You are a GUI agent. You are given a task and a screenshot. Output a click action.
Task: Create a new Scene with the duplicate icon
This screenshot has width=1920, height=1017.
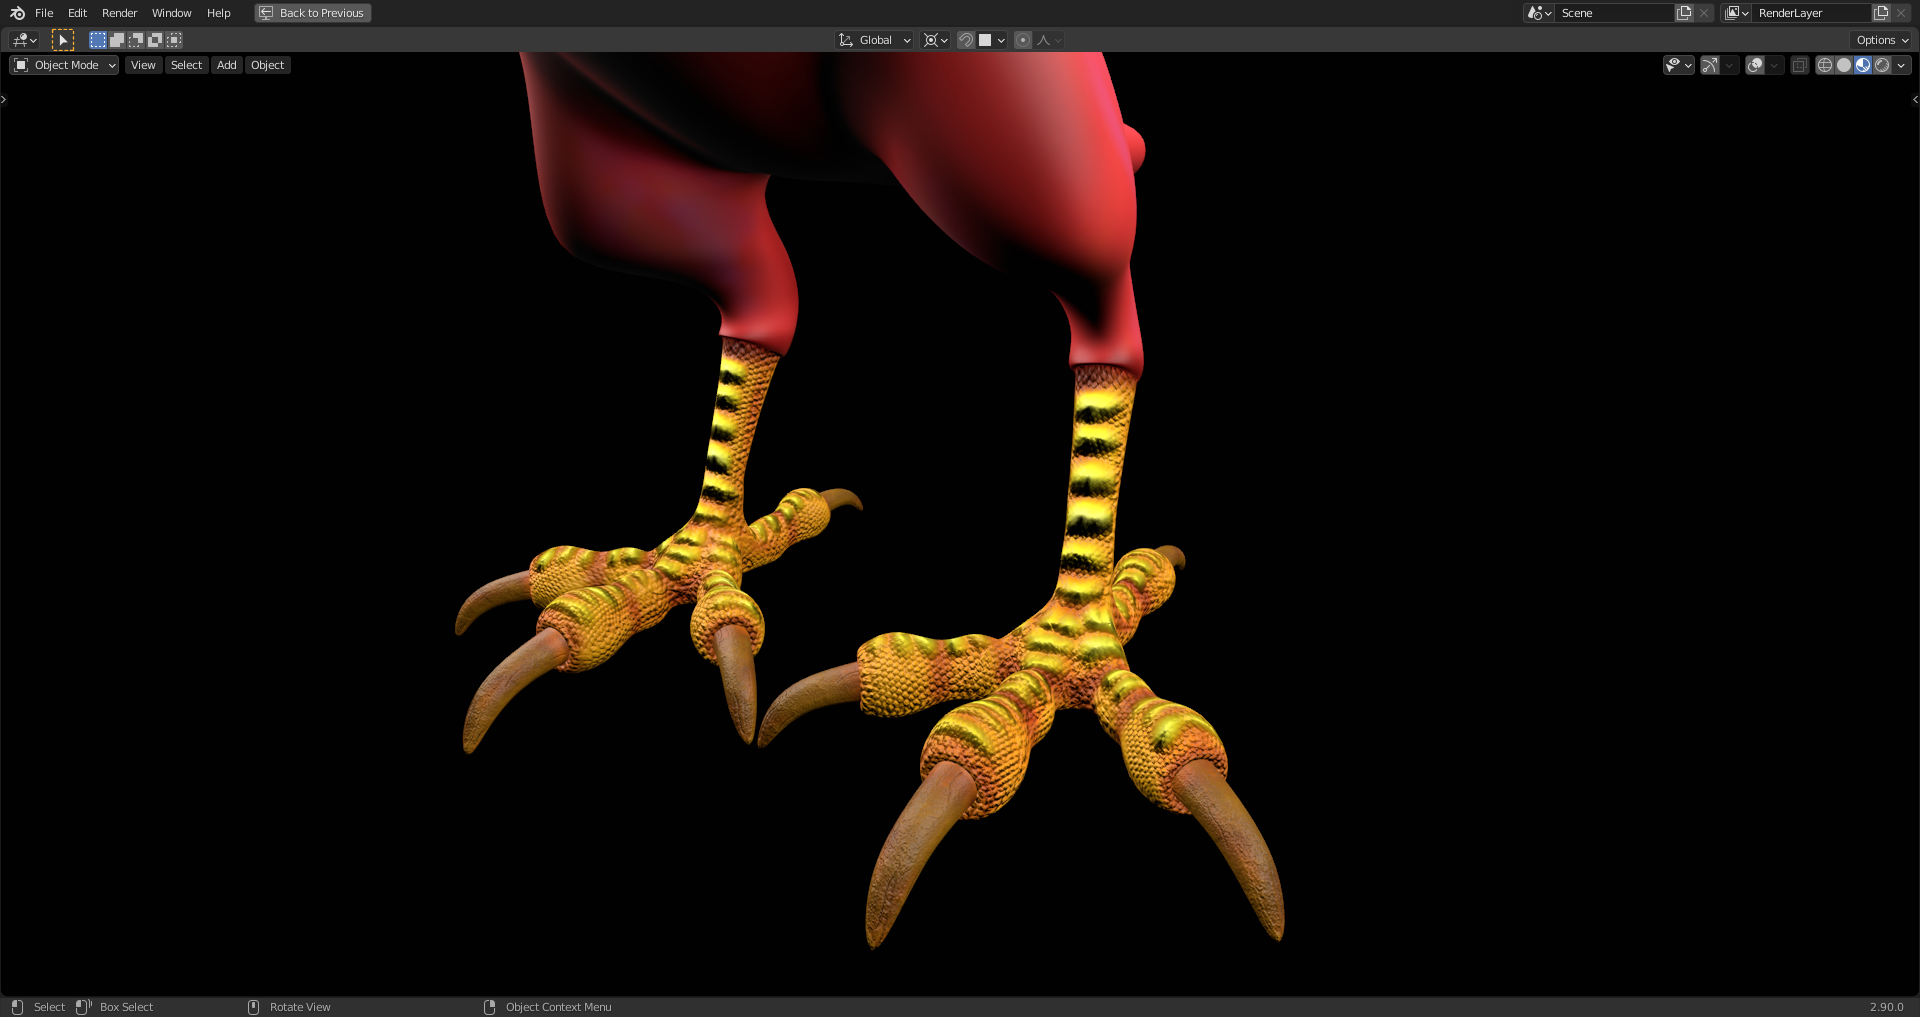click(1684, 12)
